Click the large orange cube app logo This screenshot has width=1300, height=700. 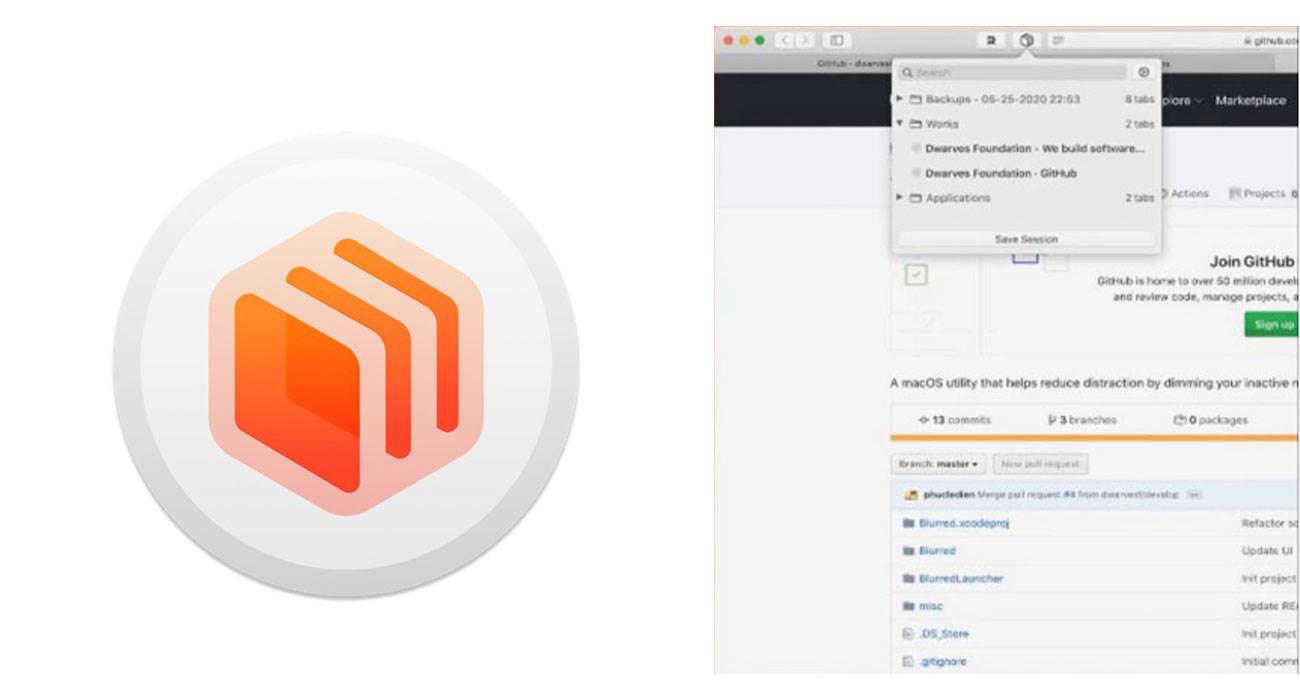coord(346,364)
